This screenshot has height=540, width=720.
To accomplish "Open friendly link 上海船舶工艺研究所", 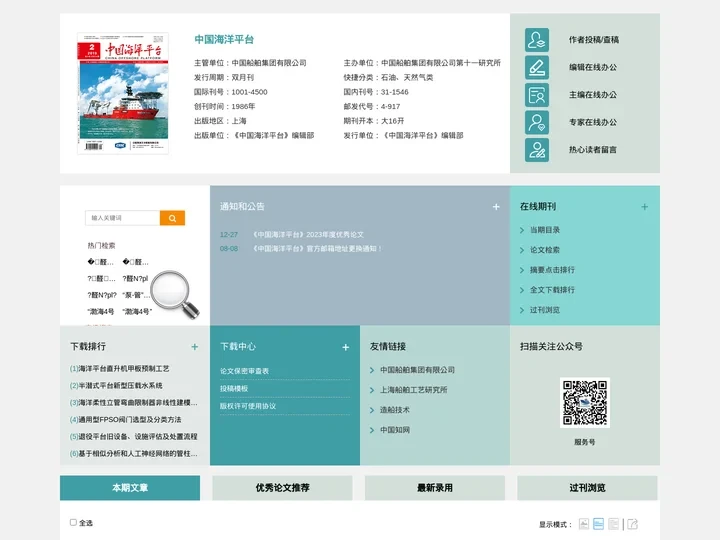I will tap(414, 390).
